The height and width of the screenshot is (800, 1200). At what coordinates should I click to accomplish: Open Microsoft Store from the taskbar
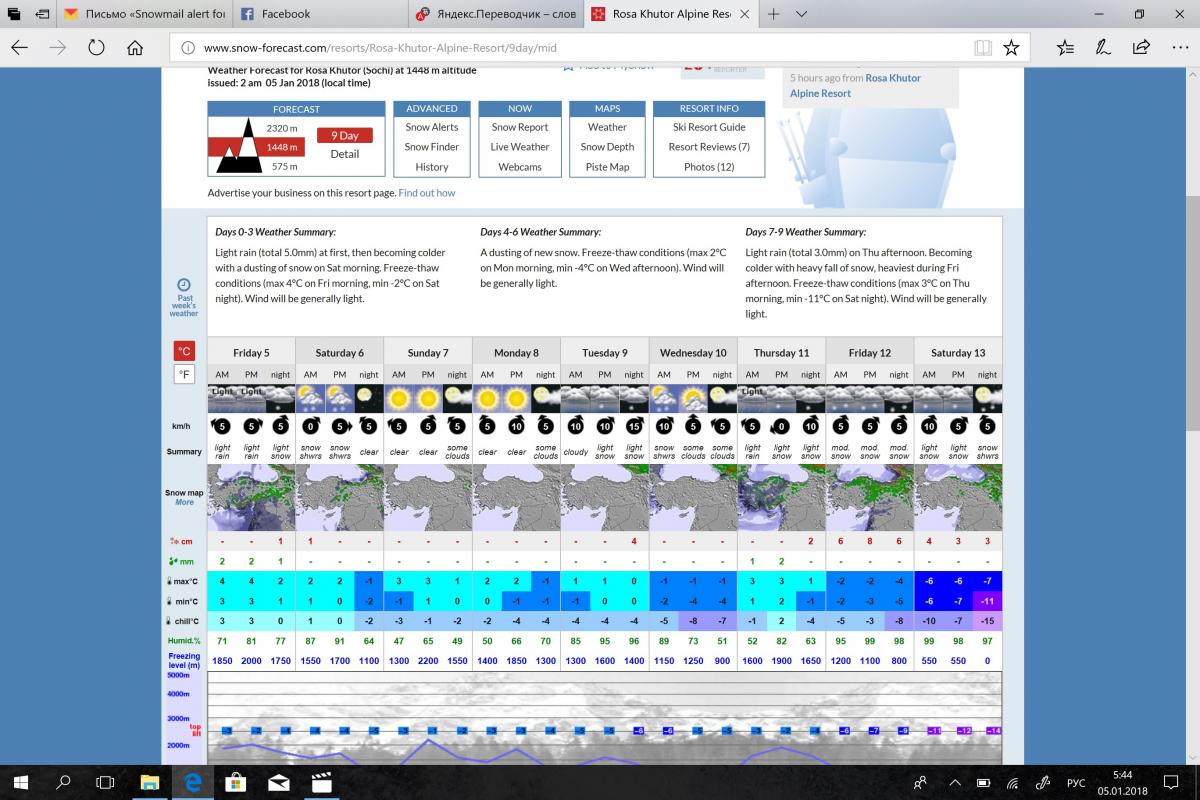(234, 782)
